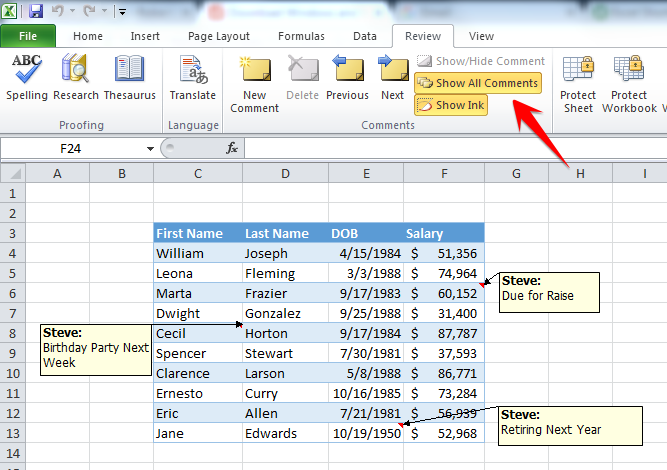Toggle off Show All Comments
Viewport: 667px width, 470px height.
coord(478,83)
